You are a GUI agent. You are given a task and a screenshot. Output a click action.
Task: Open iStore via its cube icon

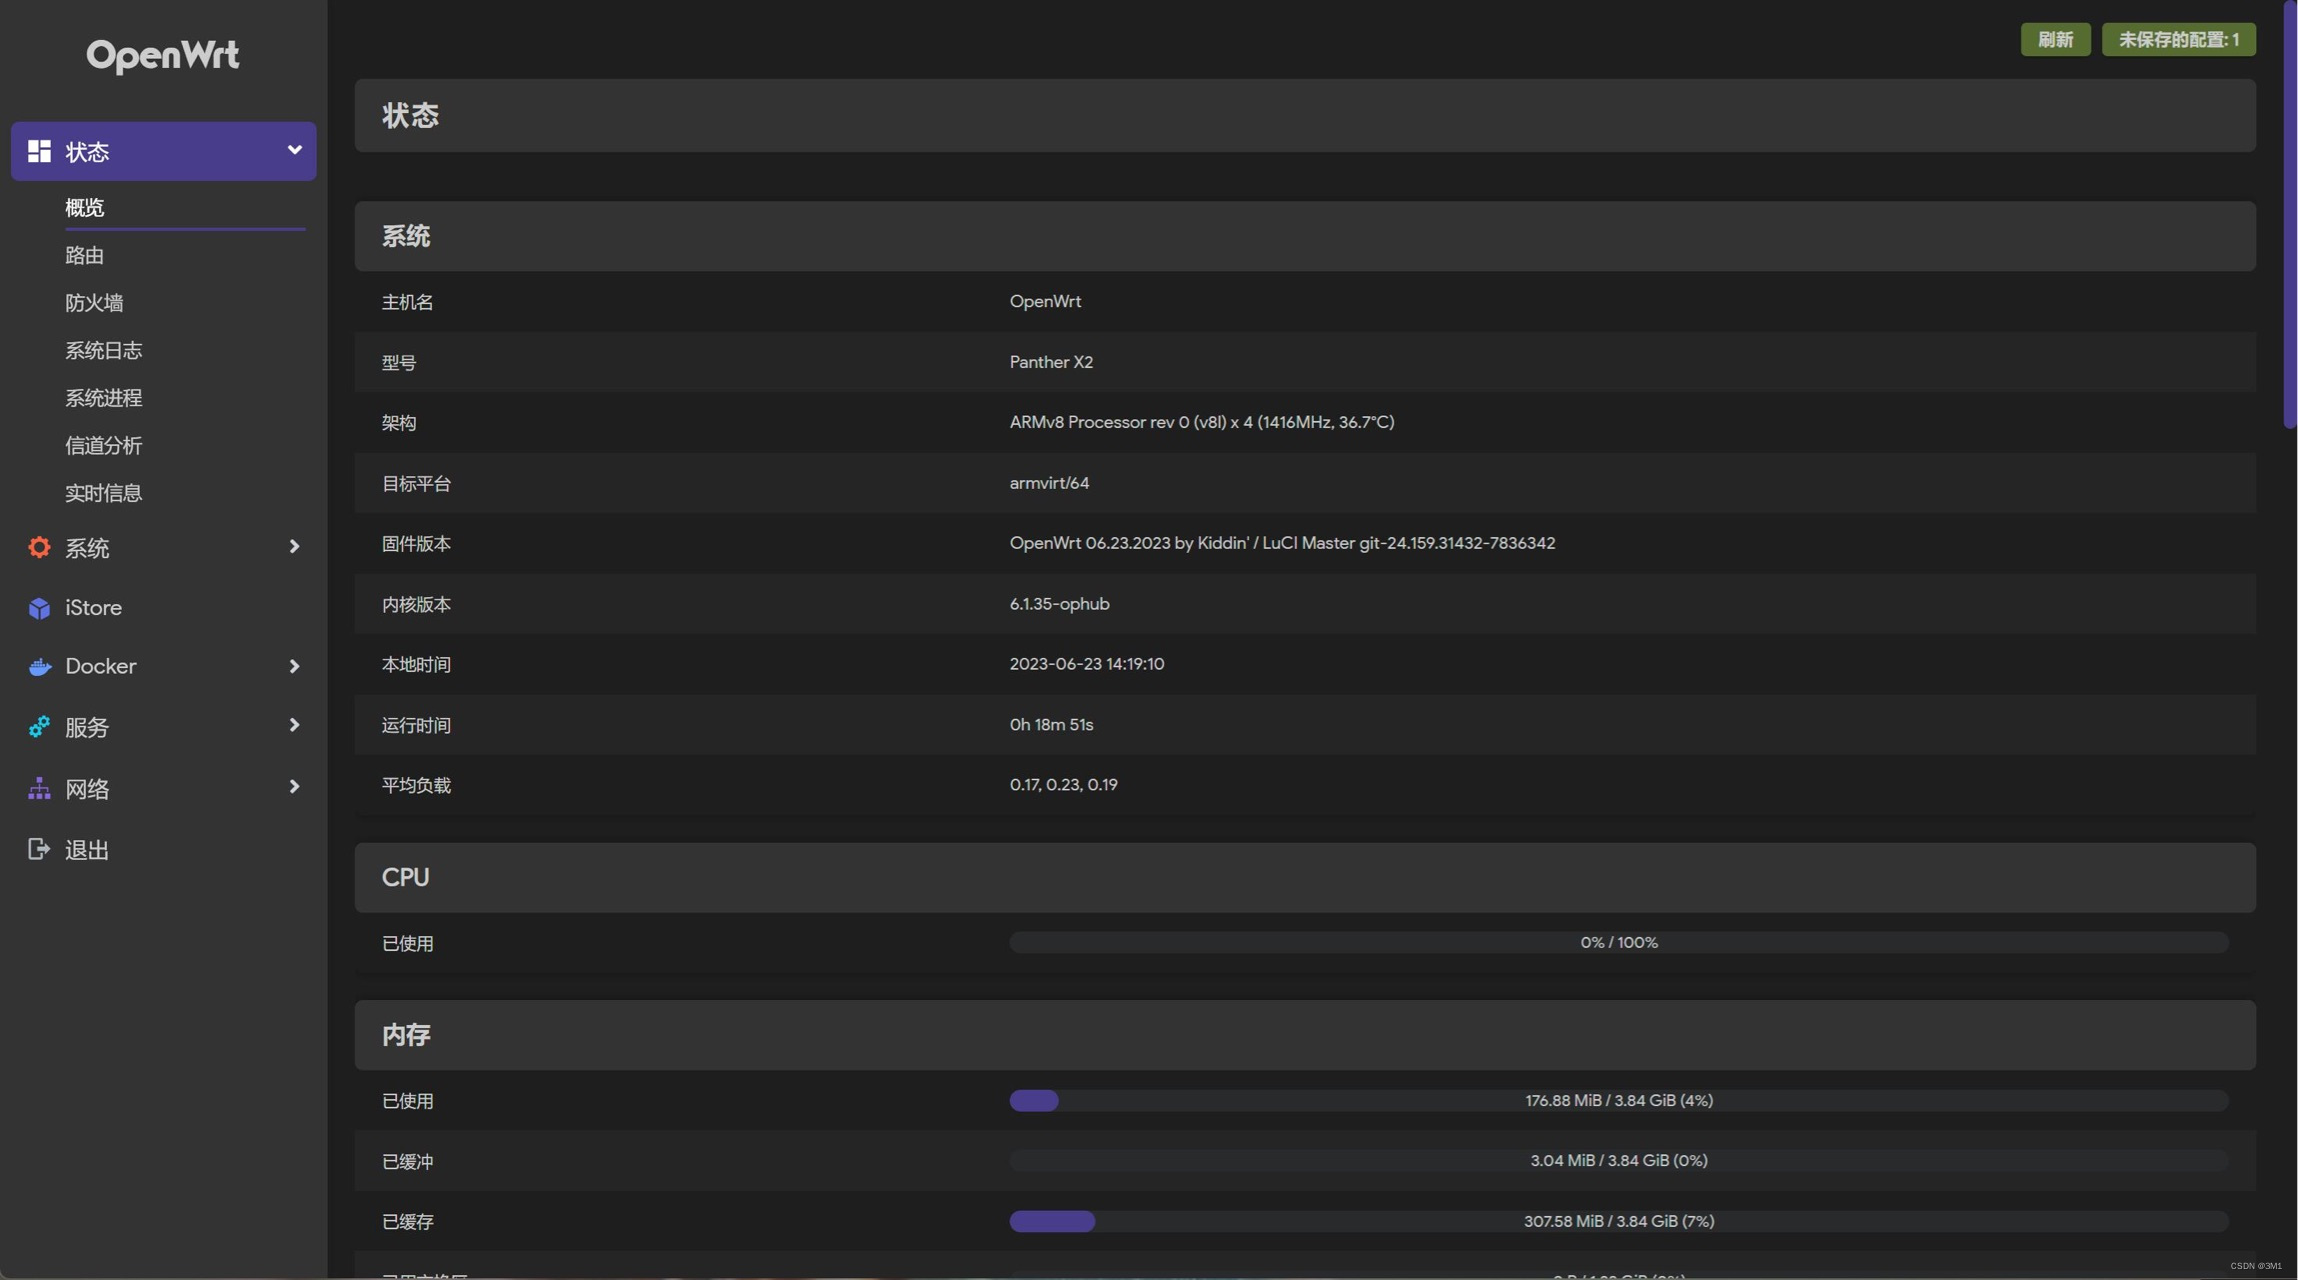(39, 608)
